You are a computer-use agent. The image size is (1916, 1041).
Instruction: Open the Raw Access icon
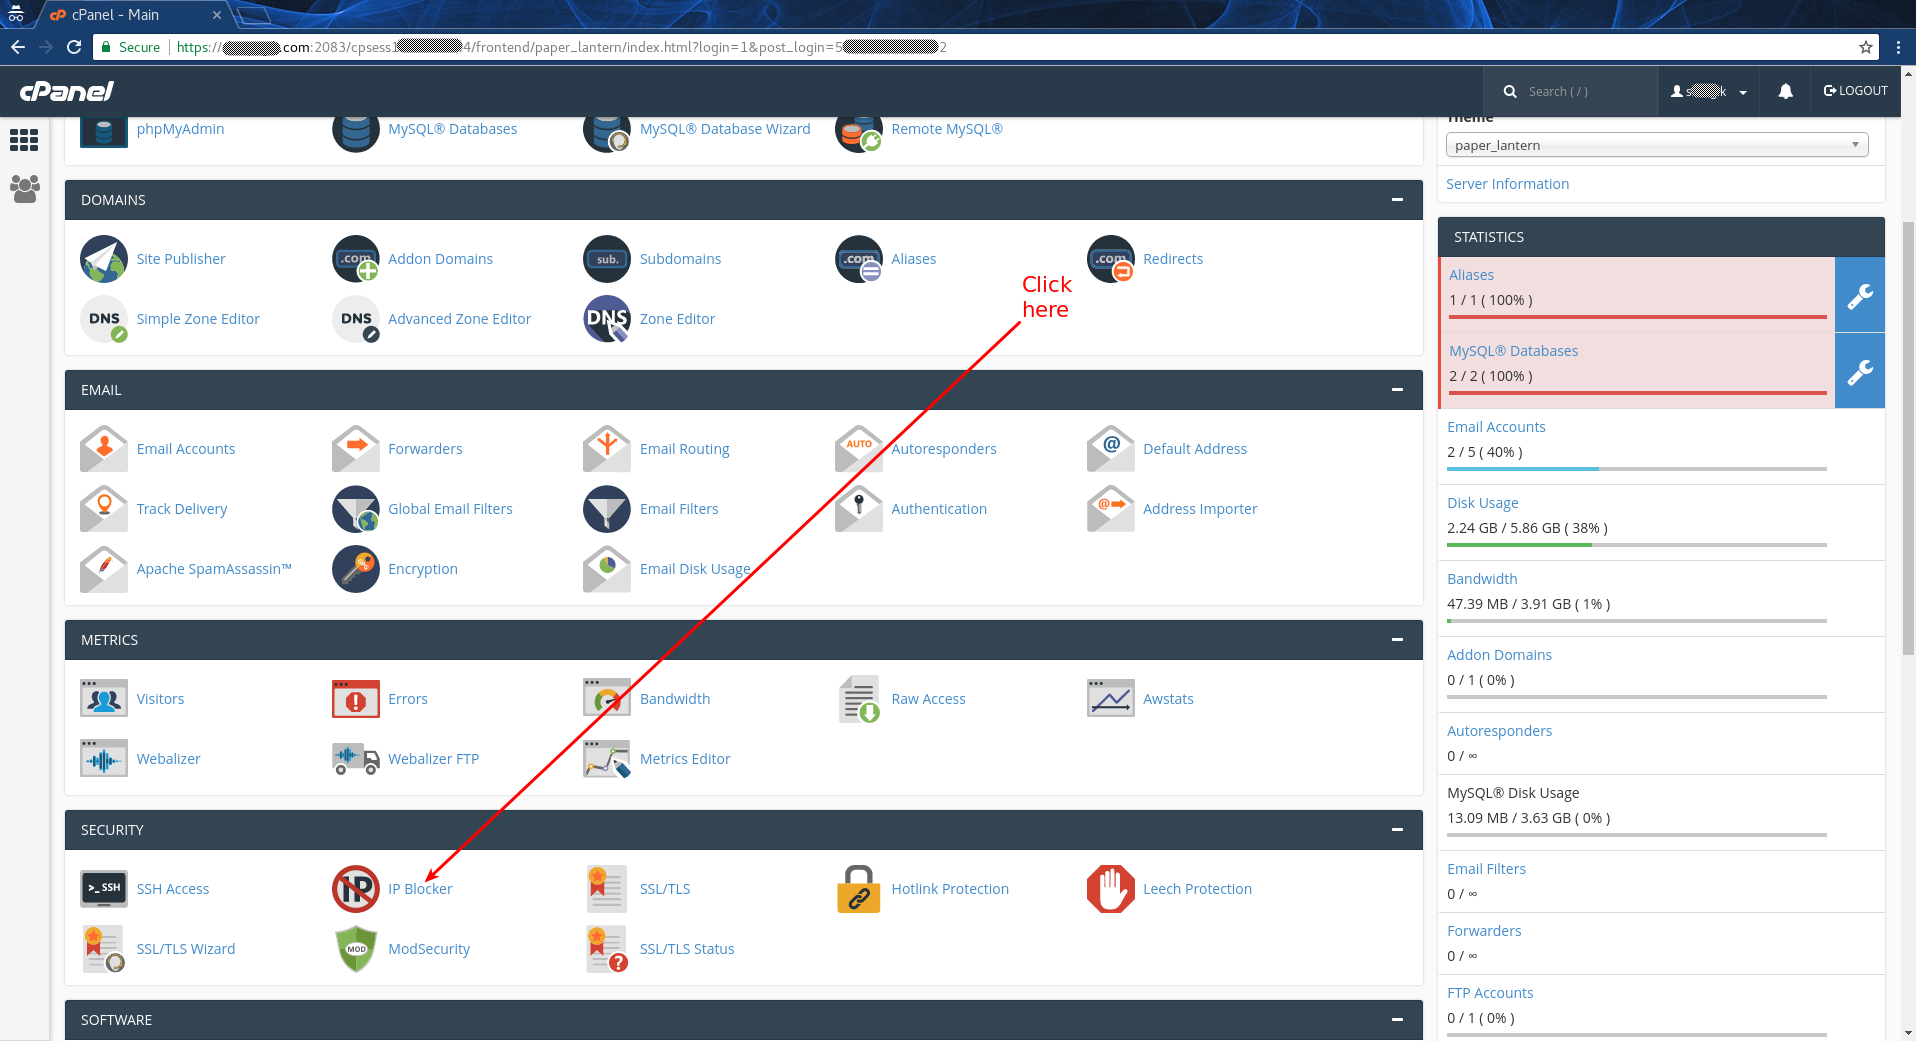click(x=859, y=699)
